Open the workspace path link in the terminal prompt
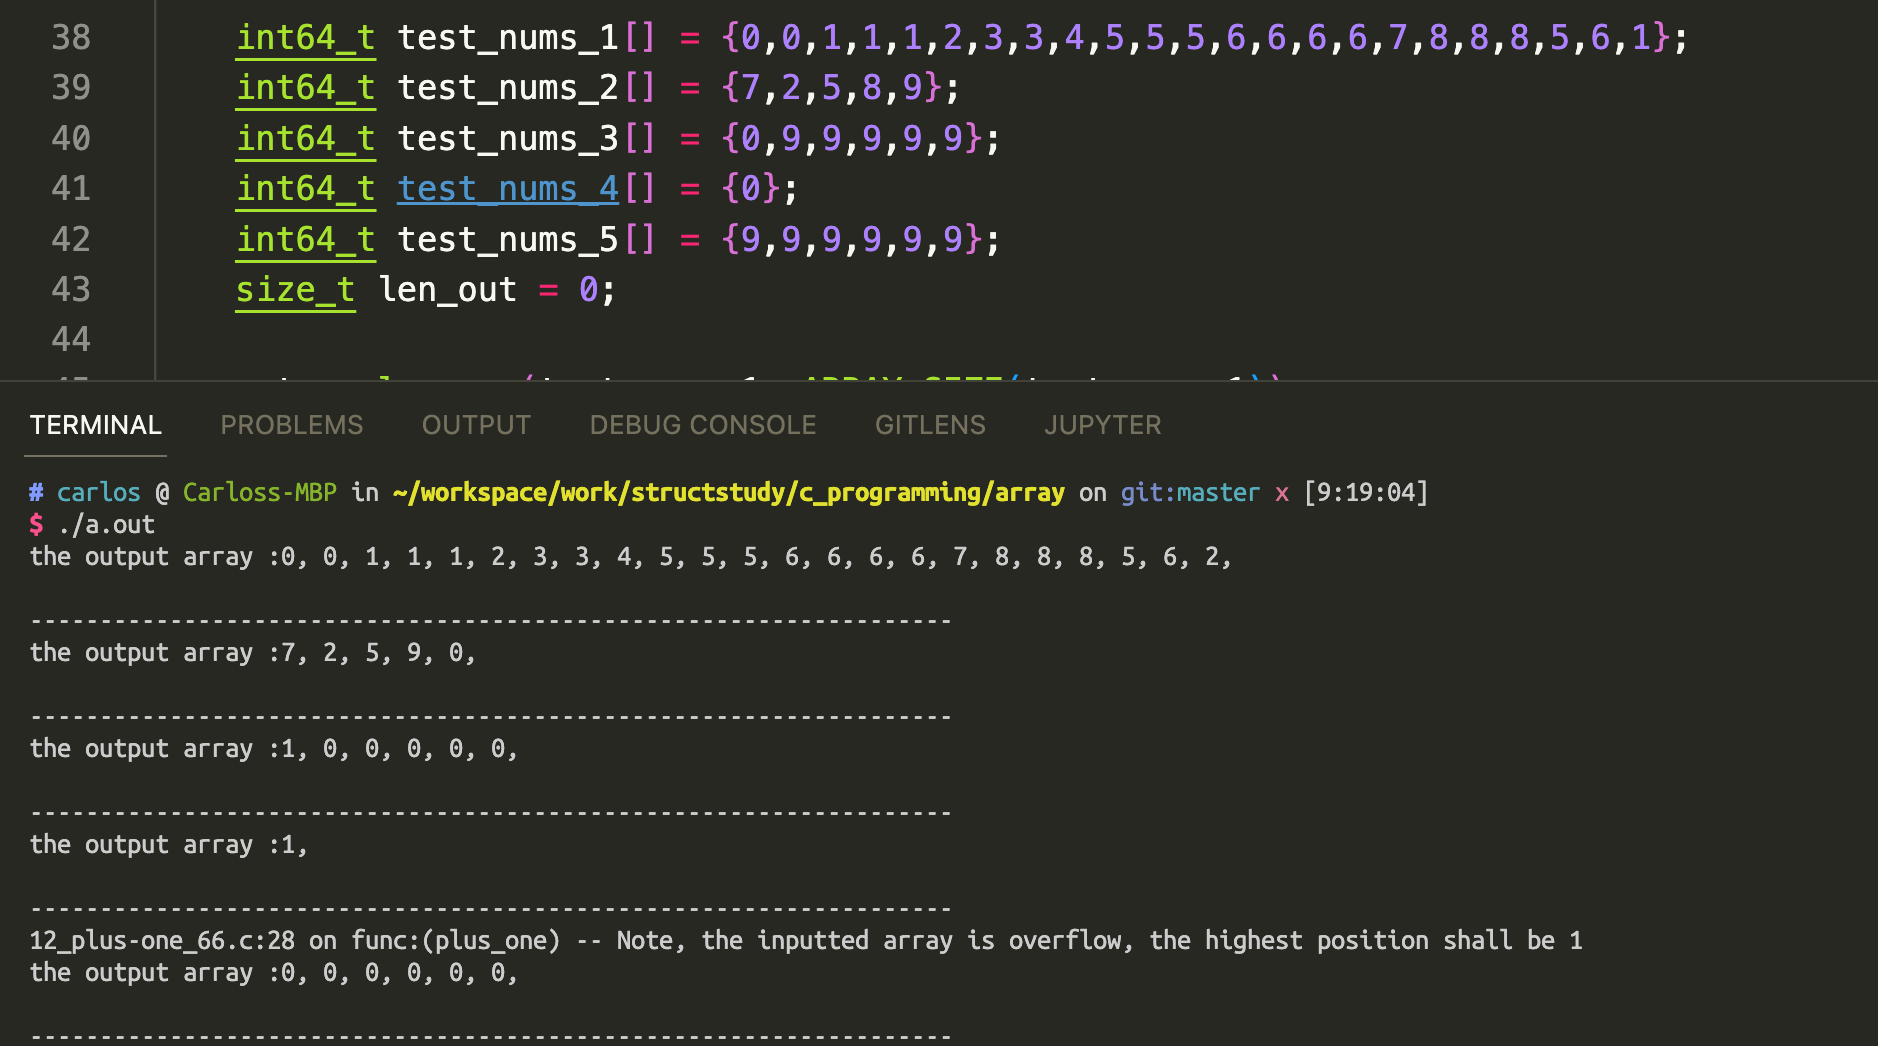 [x=726, y=491]
